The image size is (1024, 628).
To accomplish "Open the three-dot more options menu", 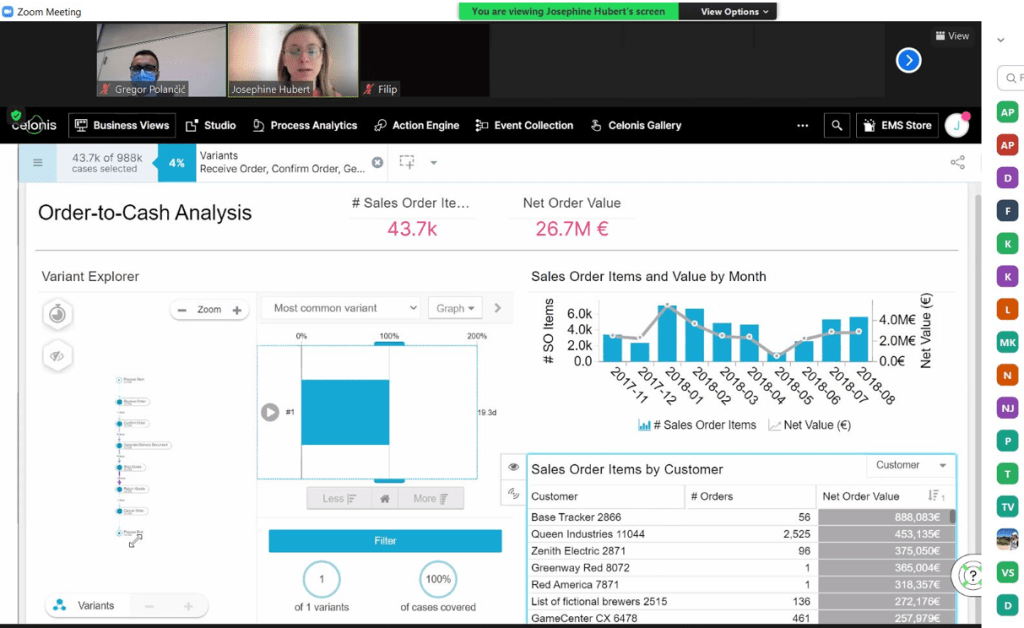I will pos(802,125).
